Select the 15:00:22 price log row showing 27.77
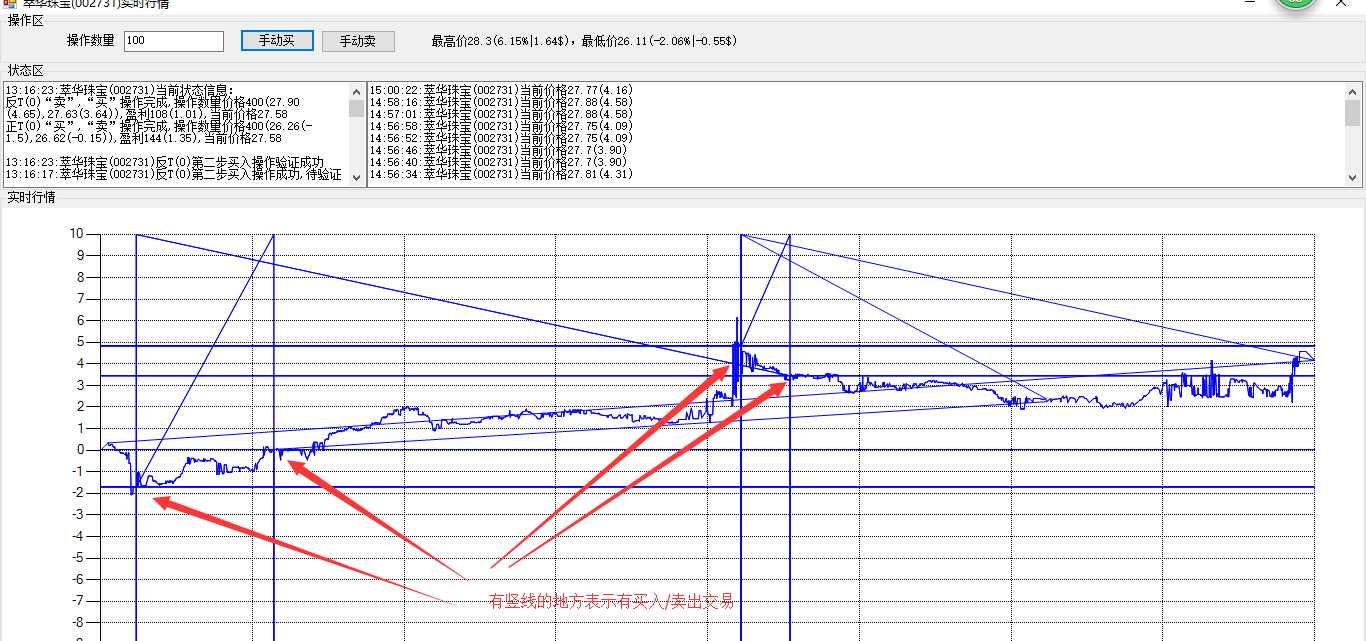 coord(501,90)
